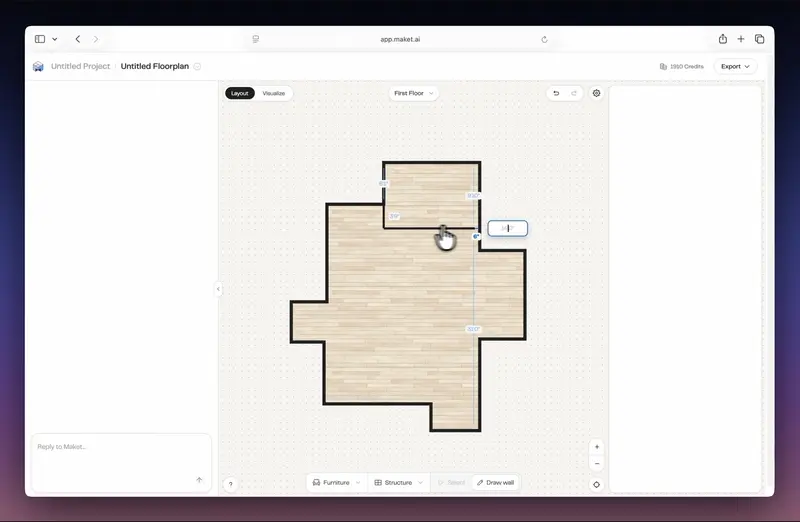Image resolution: width=800 pixels, height=522 pixels.
Task: Click the Maket logo icon
Action: pyautogui.click(x=38, y=66)
